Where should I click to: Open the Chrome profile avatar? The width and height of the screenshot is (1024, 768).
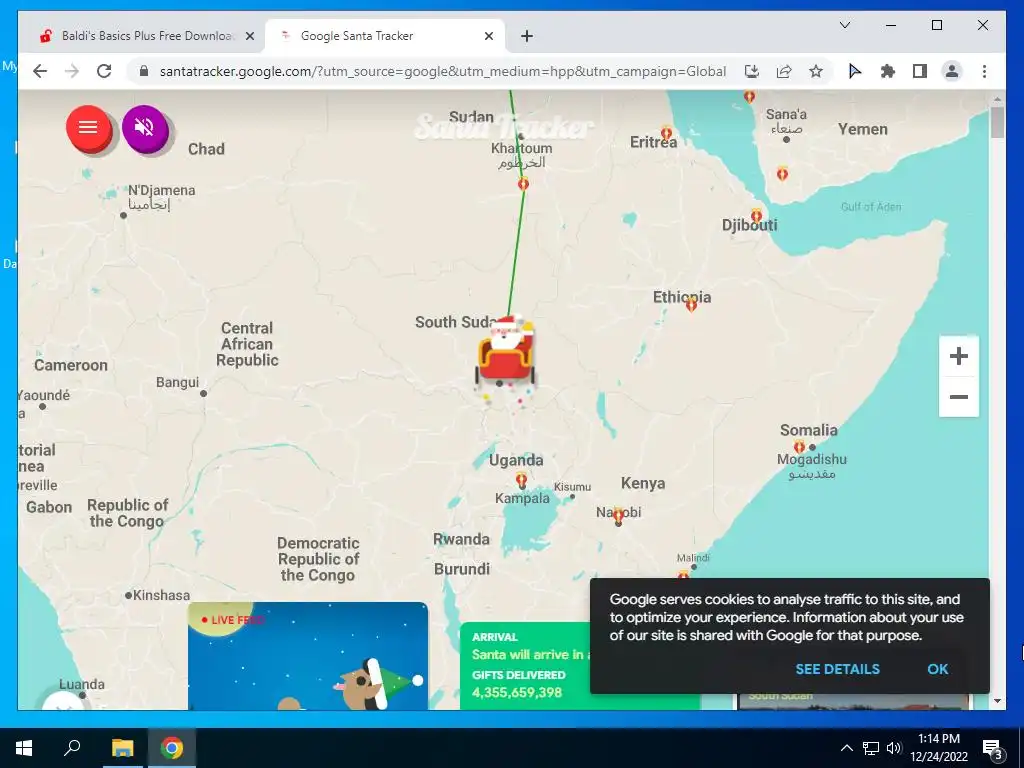tap(952, 71)
